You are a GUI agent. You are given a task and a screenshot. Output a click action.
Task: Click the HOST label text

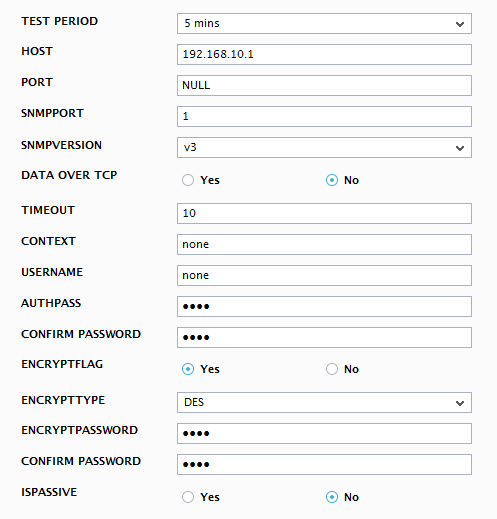point(37,51)
